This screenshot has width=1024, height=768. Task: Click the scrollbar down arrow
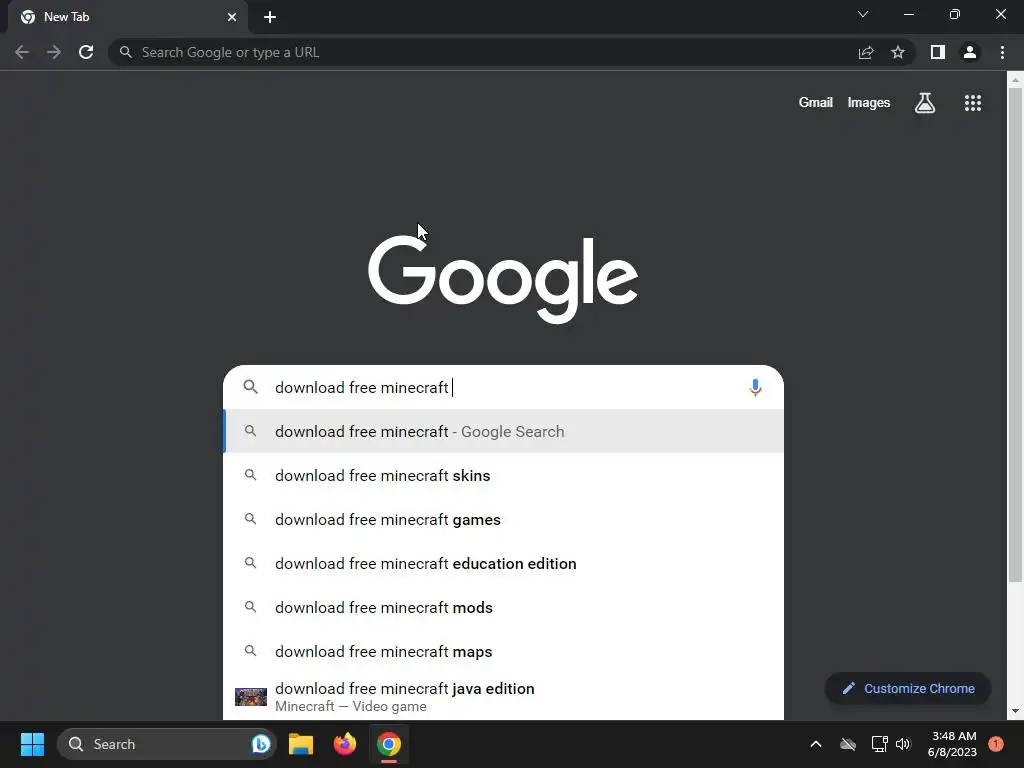tap(1015, 711)
